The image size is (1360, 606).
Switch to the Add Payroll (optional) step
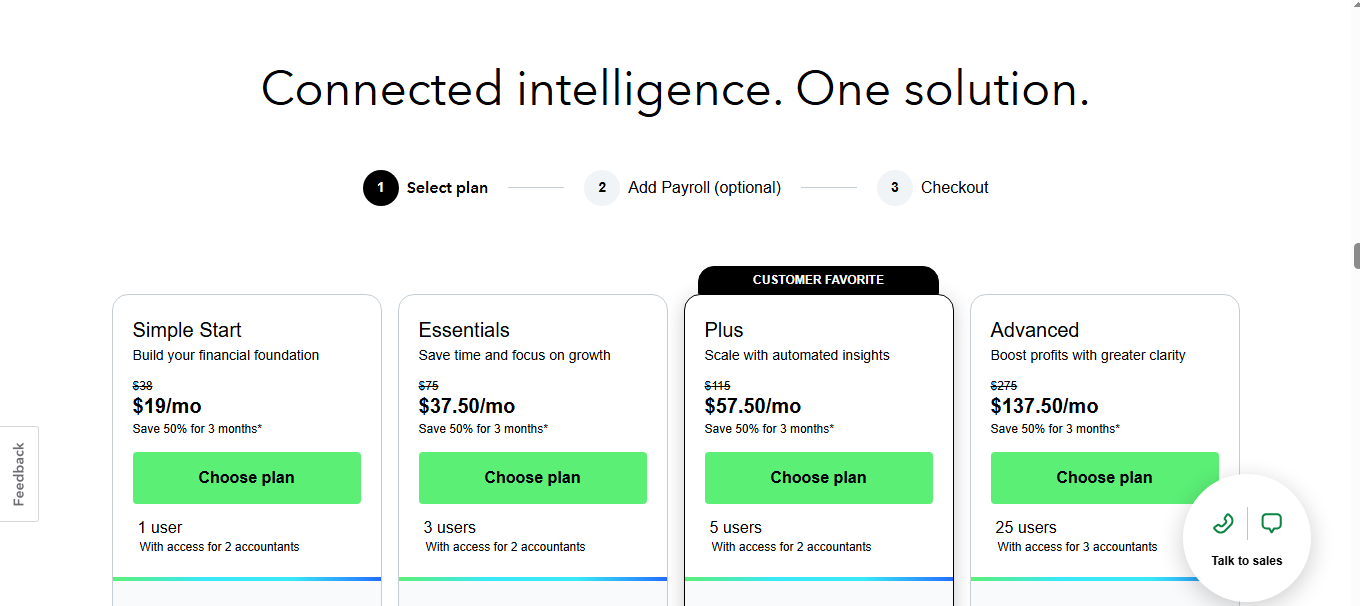tap(704, 187)
